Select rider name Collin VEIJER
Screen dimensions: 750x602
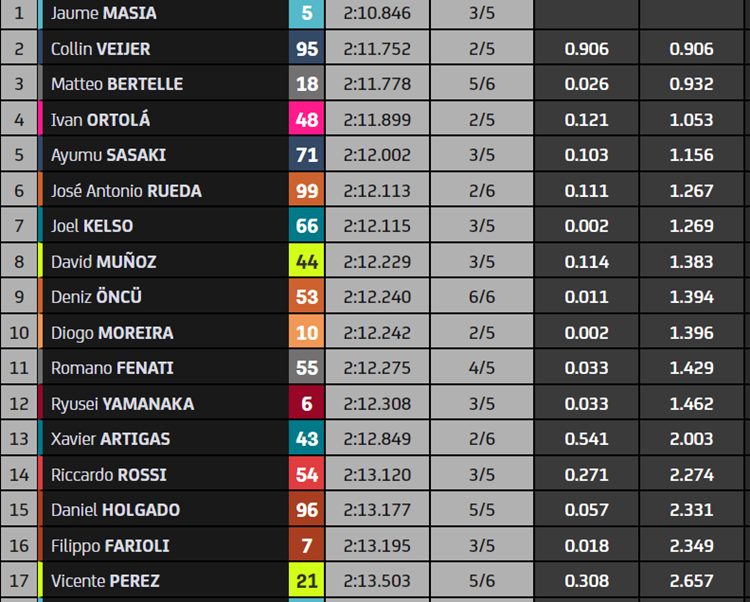pos(100,49)
